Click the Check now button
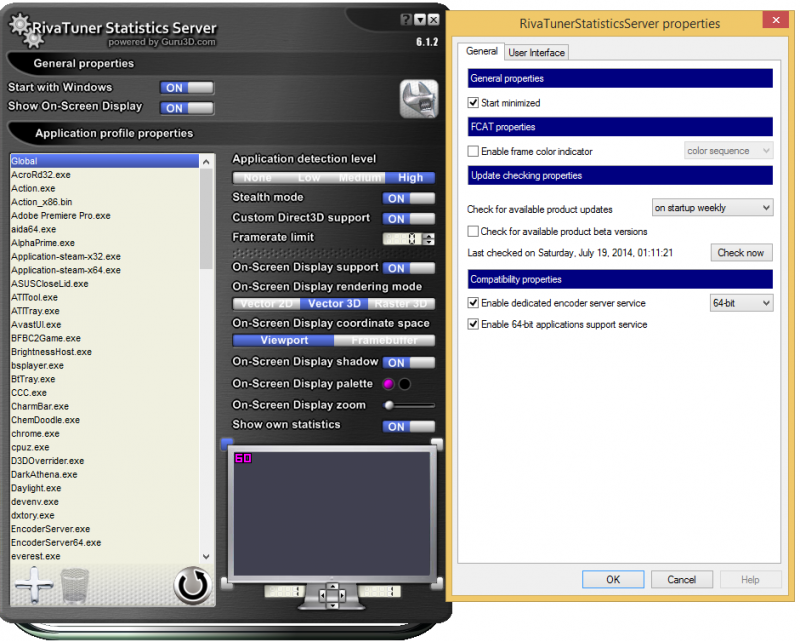The image size is (800, 641). (741, 253)
